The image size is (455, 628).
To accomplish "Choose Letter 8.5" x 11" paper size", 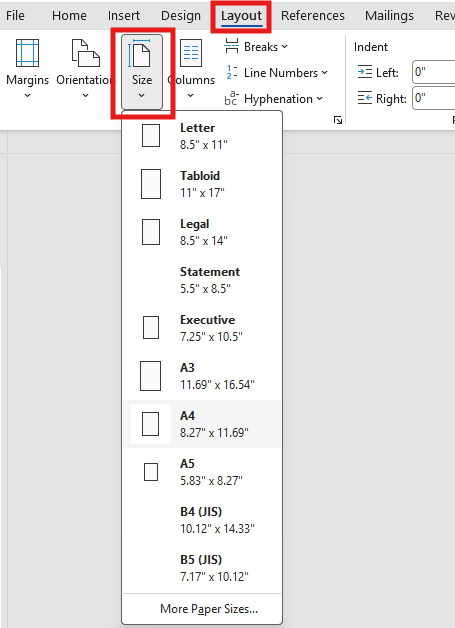I will tap(202, 136).
